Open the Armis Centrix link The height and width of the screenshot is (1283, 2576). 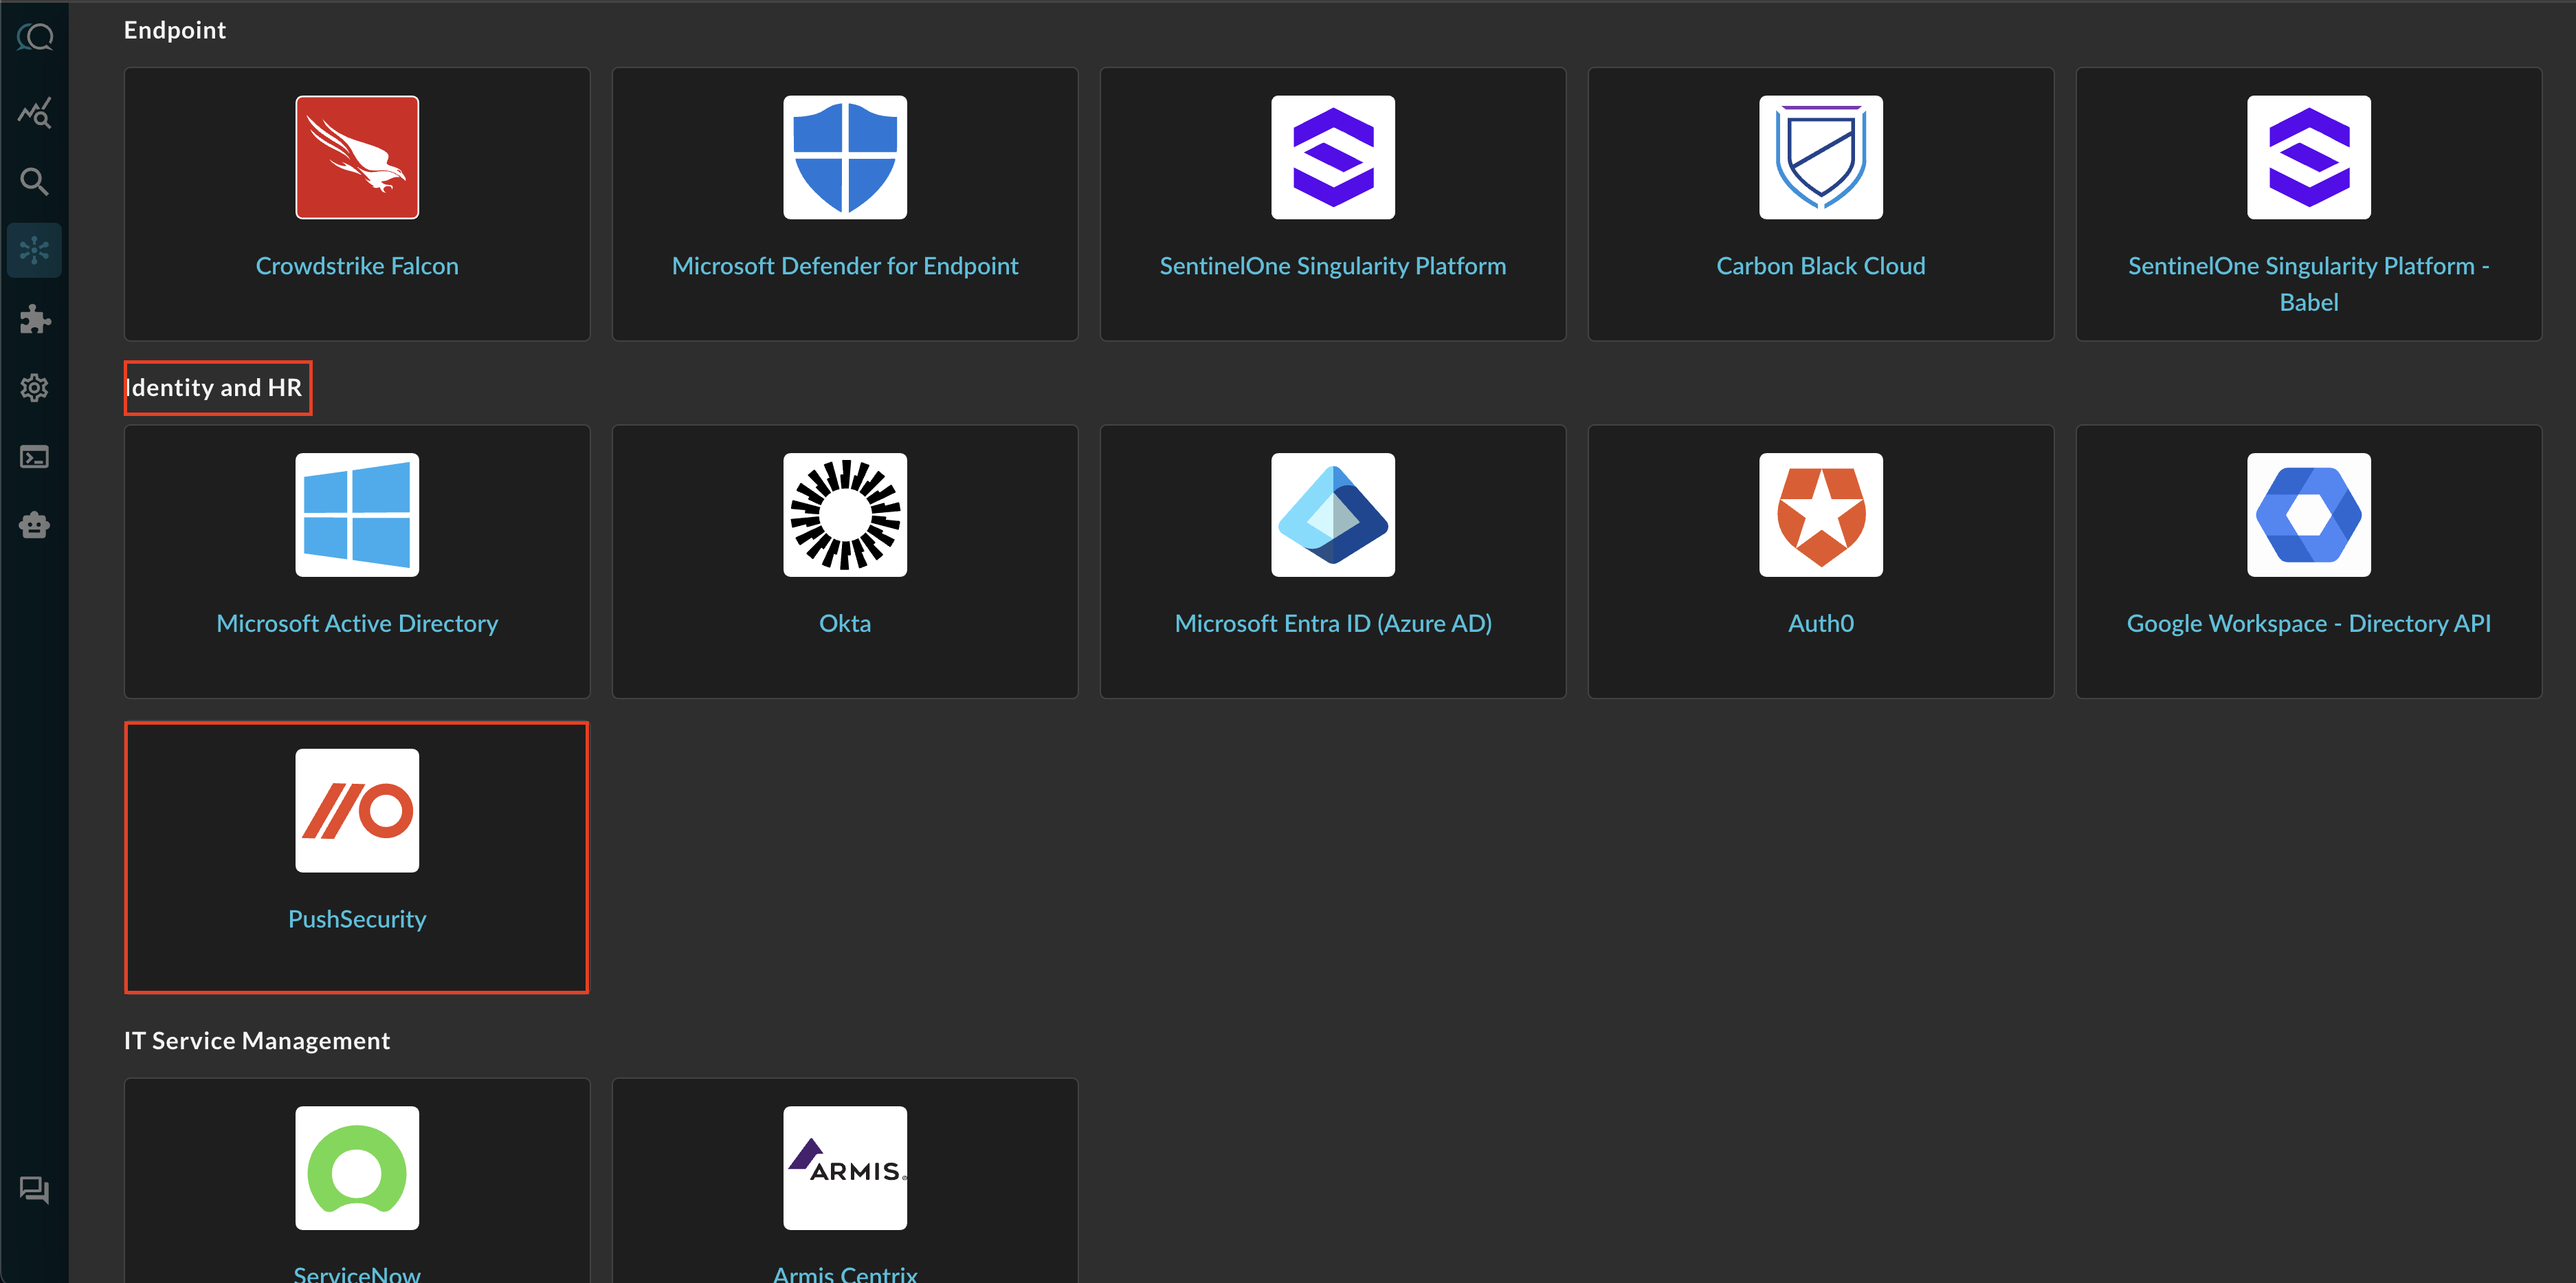845,1273
